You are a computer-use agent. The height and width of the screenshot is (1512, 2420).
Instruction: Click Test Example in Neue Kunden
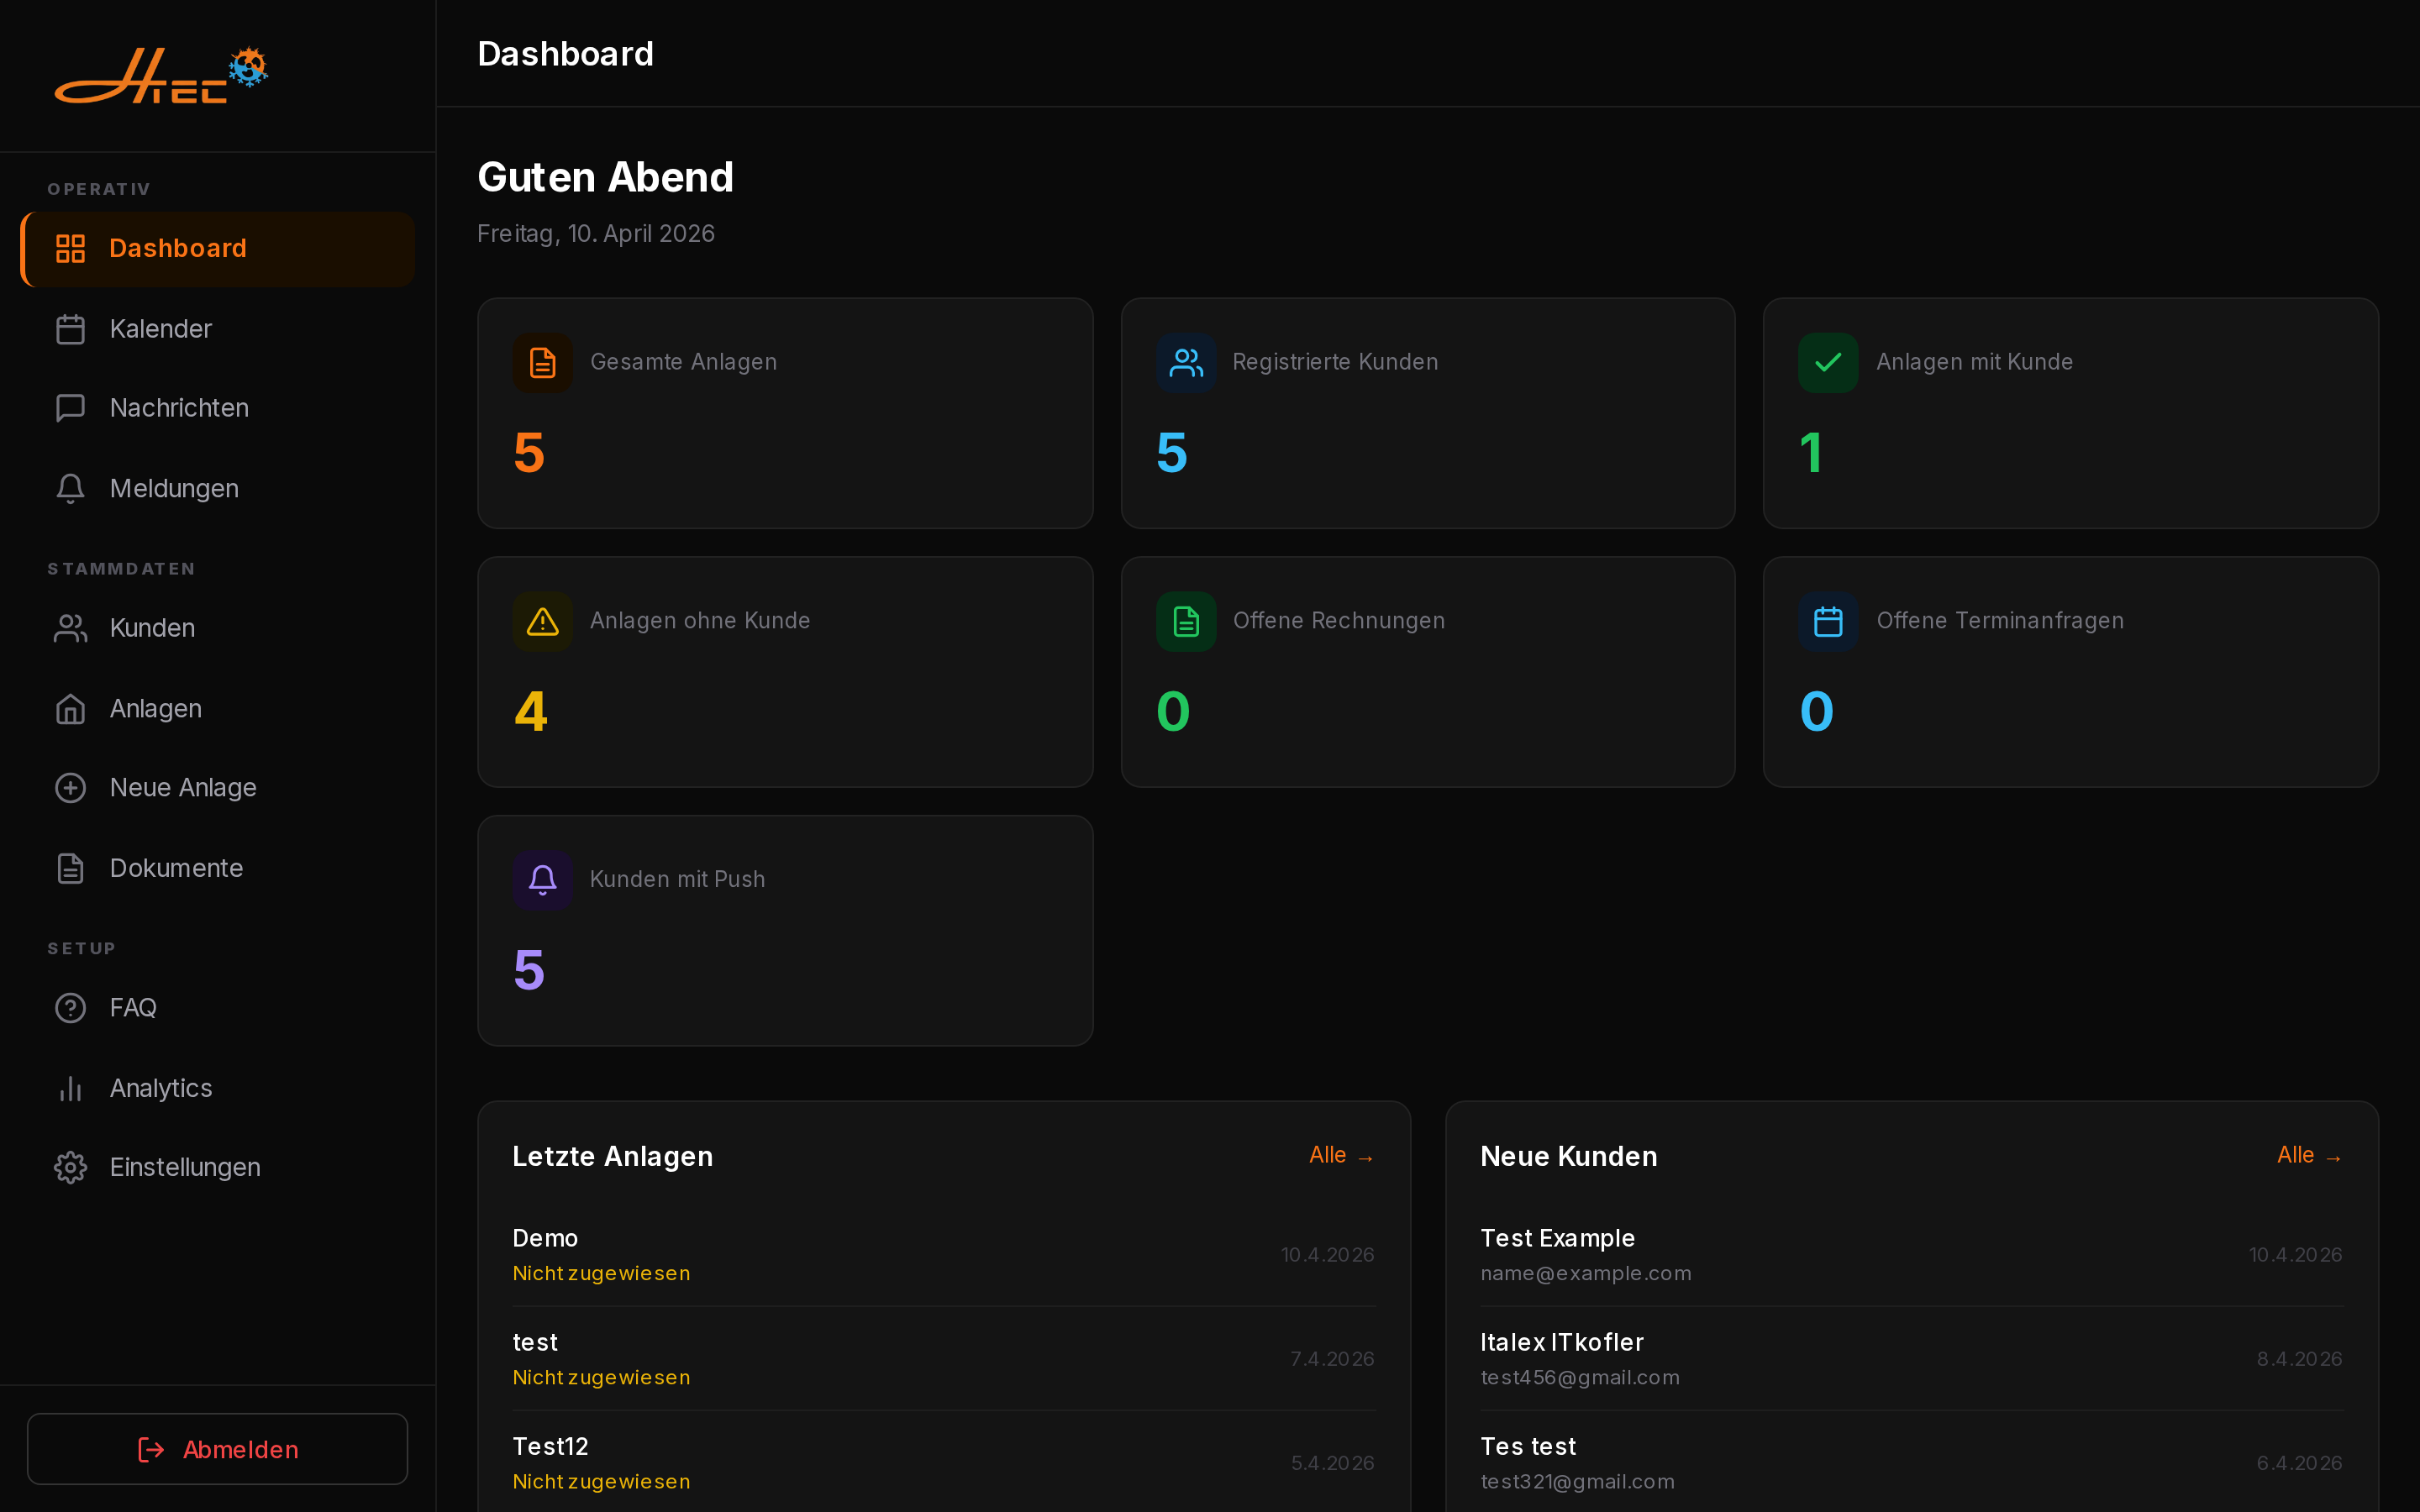1557,1238
